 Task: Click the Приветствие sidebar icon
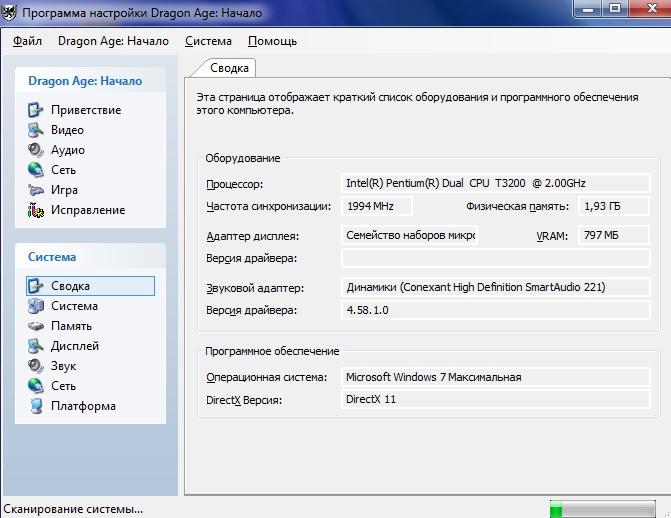pos(36,110)
